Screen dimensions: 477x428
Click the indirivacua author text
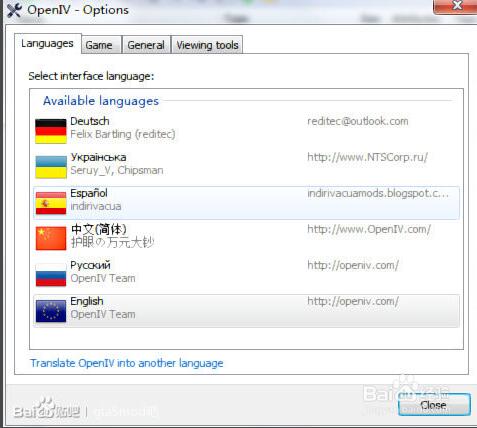[96, 206]
